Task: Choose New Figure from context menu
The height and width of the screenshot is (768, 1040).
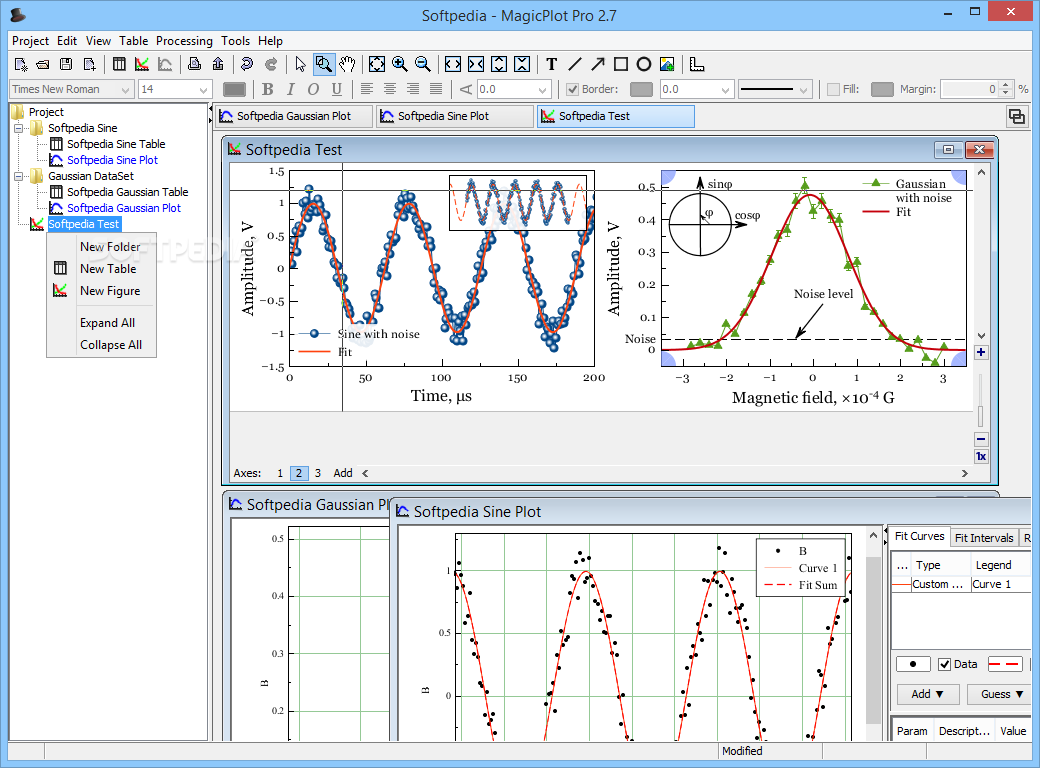Action: tap(110, 291)
